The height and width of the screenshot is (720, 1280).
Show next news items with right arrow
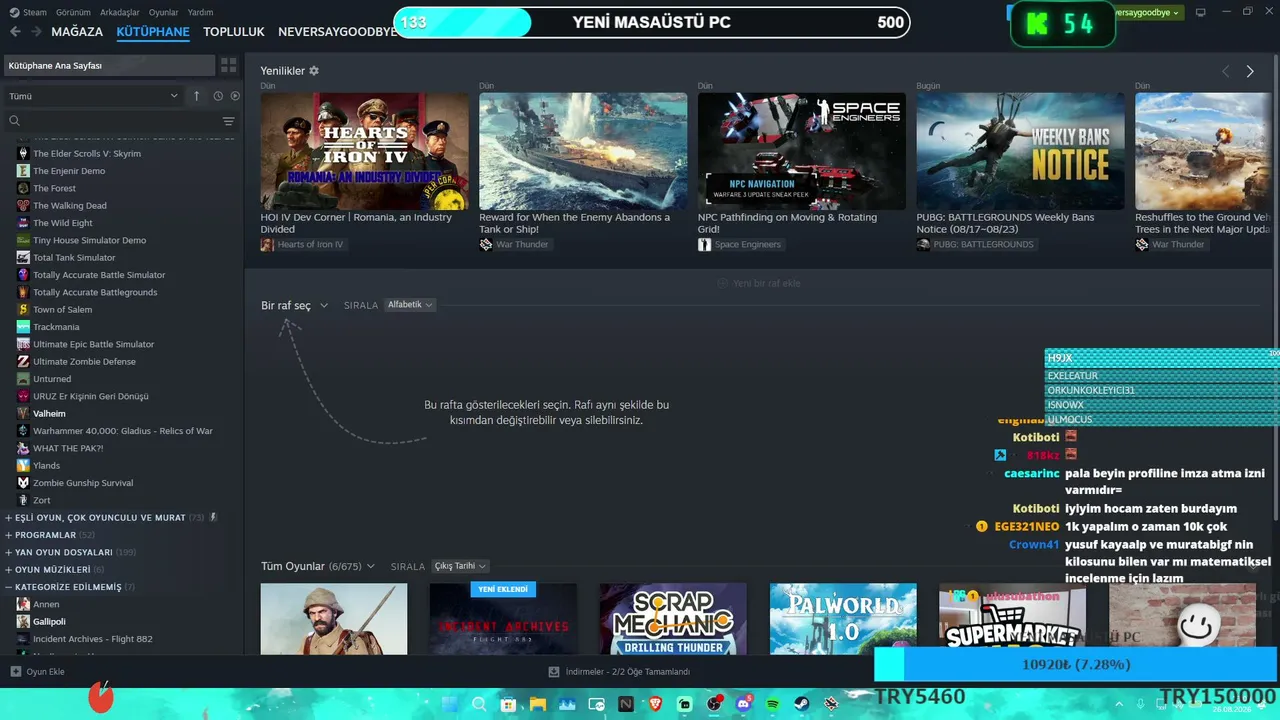point(1250,71)
